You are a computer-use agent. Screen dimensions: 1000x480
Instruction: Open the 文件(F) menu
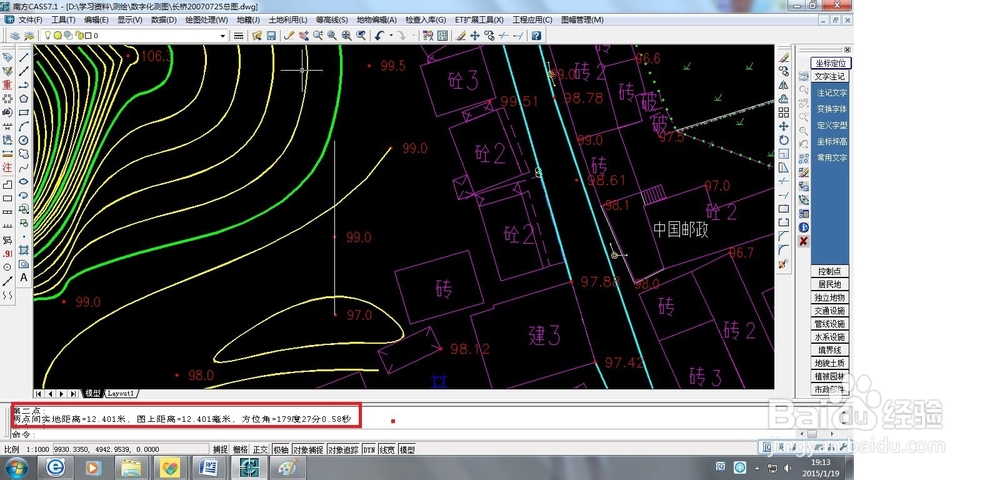(31, 20)
